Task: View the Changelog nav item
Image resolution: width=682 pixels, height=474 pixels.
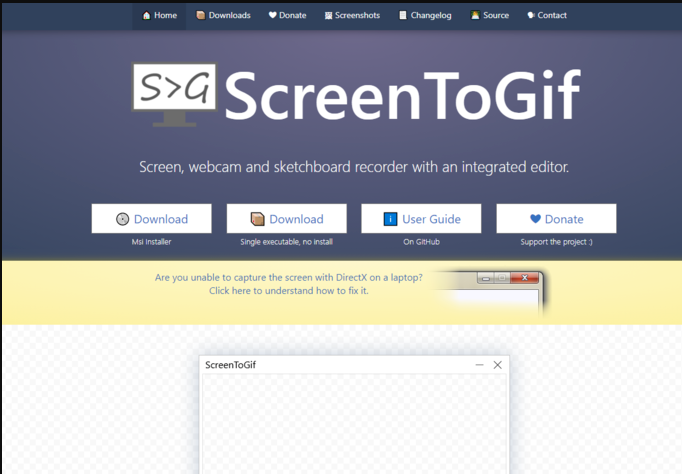Action: [425, 15]
